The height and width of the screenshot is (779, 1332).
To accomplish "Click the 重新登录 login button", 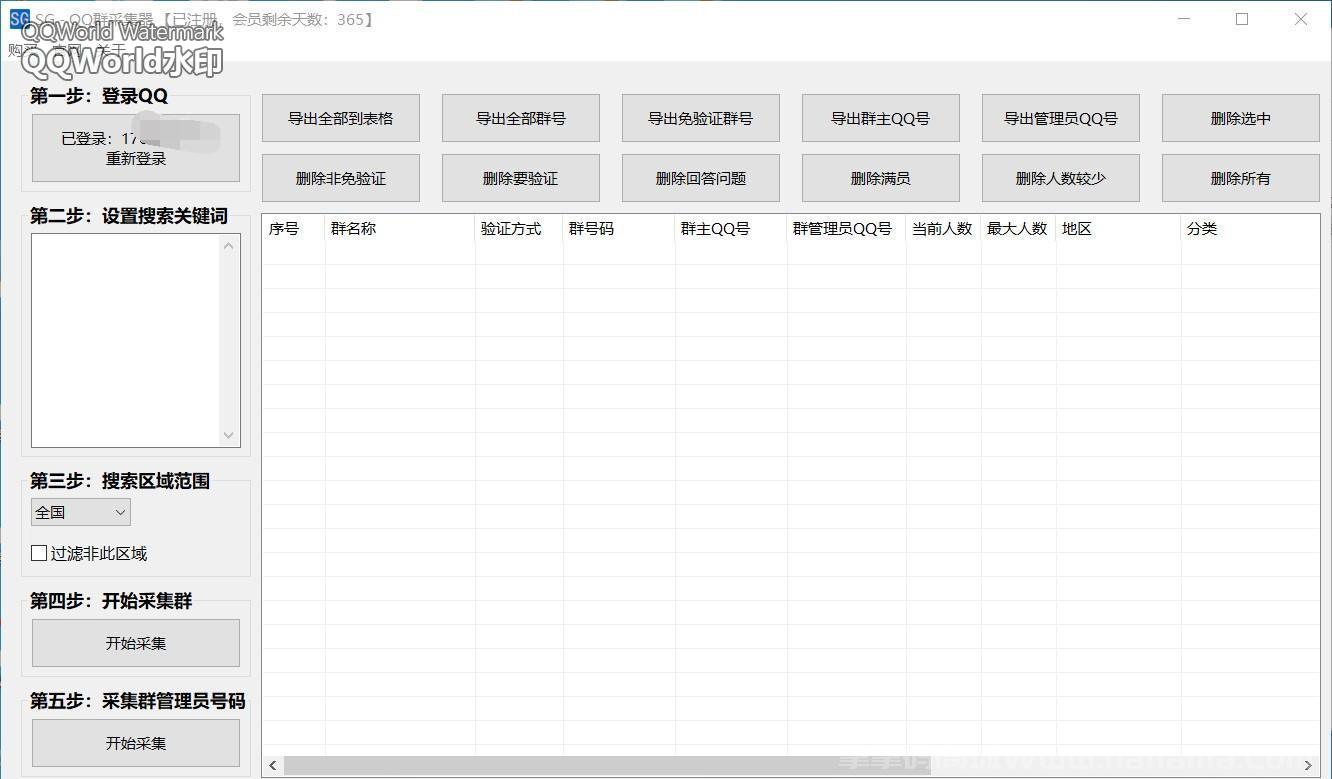I will [136, 148].
